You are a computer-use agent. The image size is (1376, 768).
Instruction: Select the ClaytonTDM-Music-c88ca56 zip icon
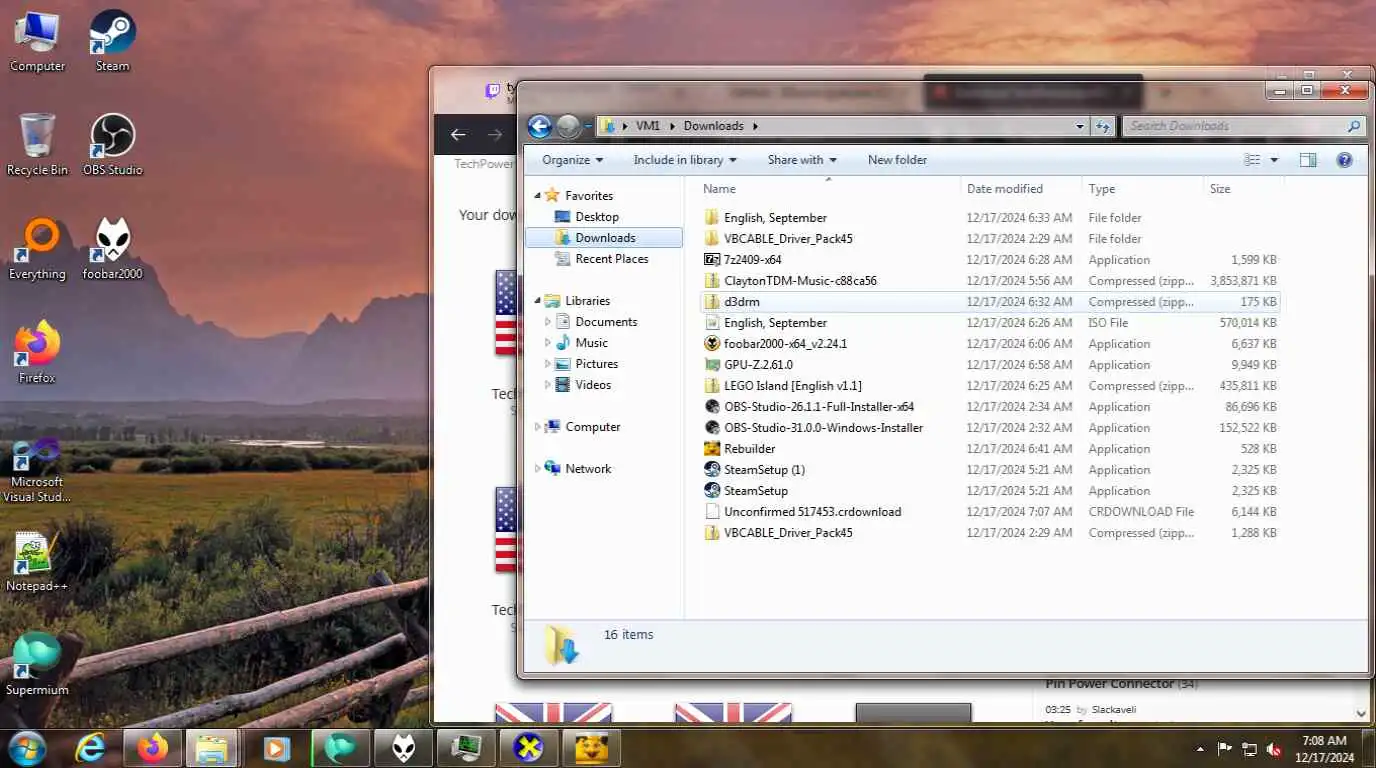712,281
